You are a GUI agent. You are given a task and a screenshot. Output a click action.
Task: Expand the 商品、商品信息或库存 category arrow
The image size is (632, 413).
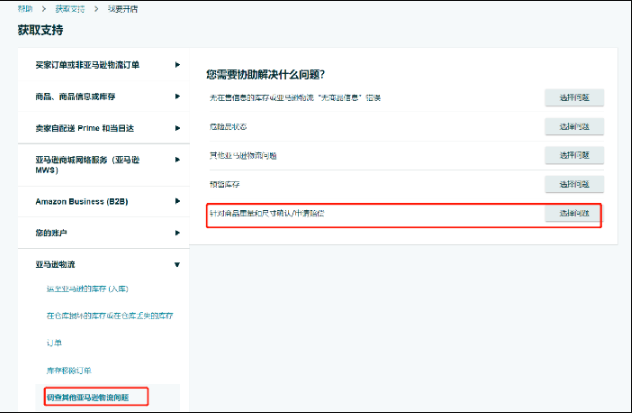click(x=177, y=96)
